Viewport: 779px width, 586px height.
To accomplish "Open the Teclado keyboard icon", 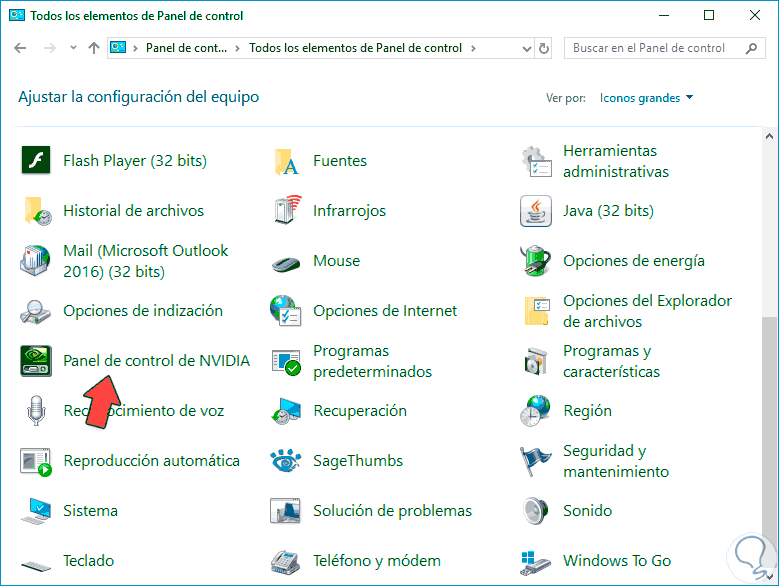I will pos(36,565).
